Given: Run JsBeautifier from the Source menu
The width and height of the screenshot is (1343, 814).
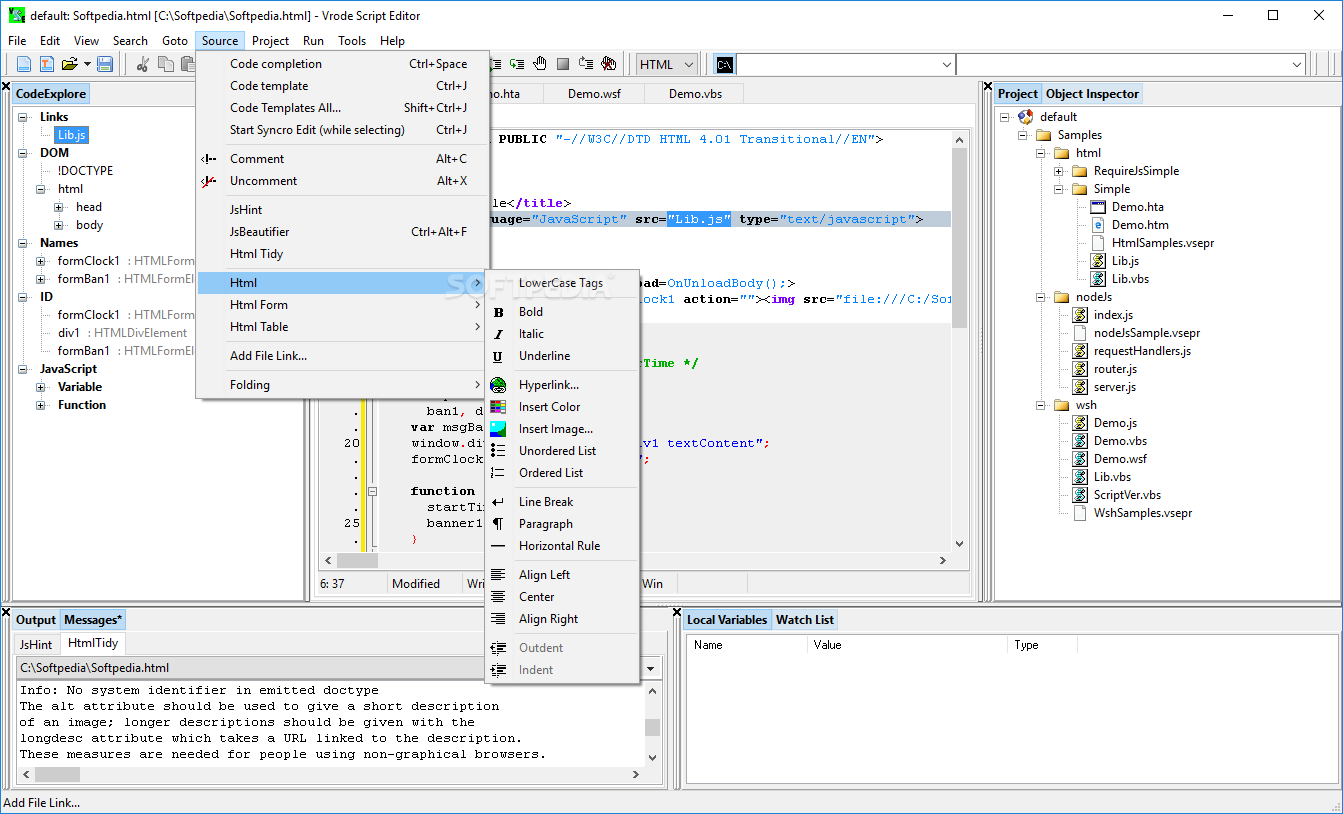Looking at the screenshot, I should coord(343,232).
